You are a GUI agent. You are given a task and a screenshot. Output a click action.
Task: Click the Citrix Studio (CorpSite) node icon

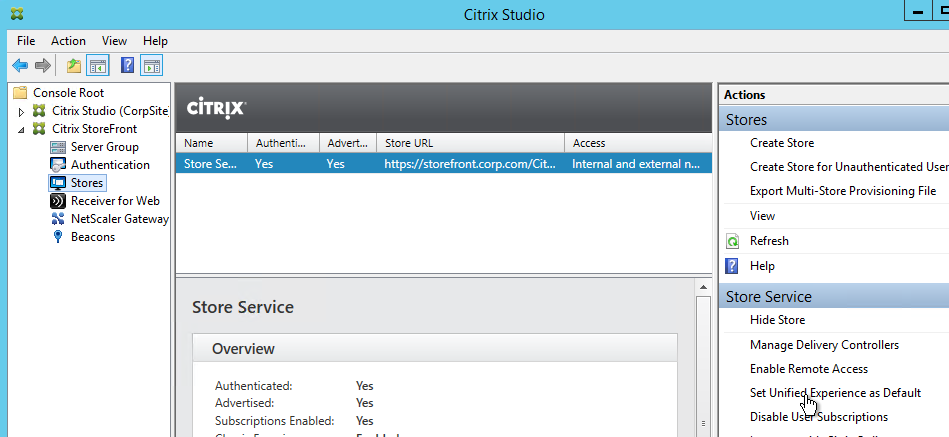coord(39,111)
